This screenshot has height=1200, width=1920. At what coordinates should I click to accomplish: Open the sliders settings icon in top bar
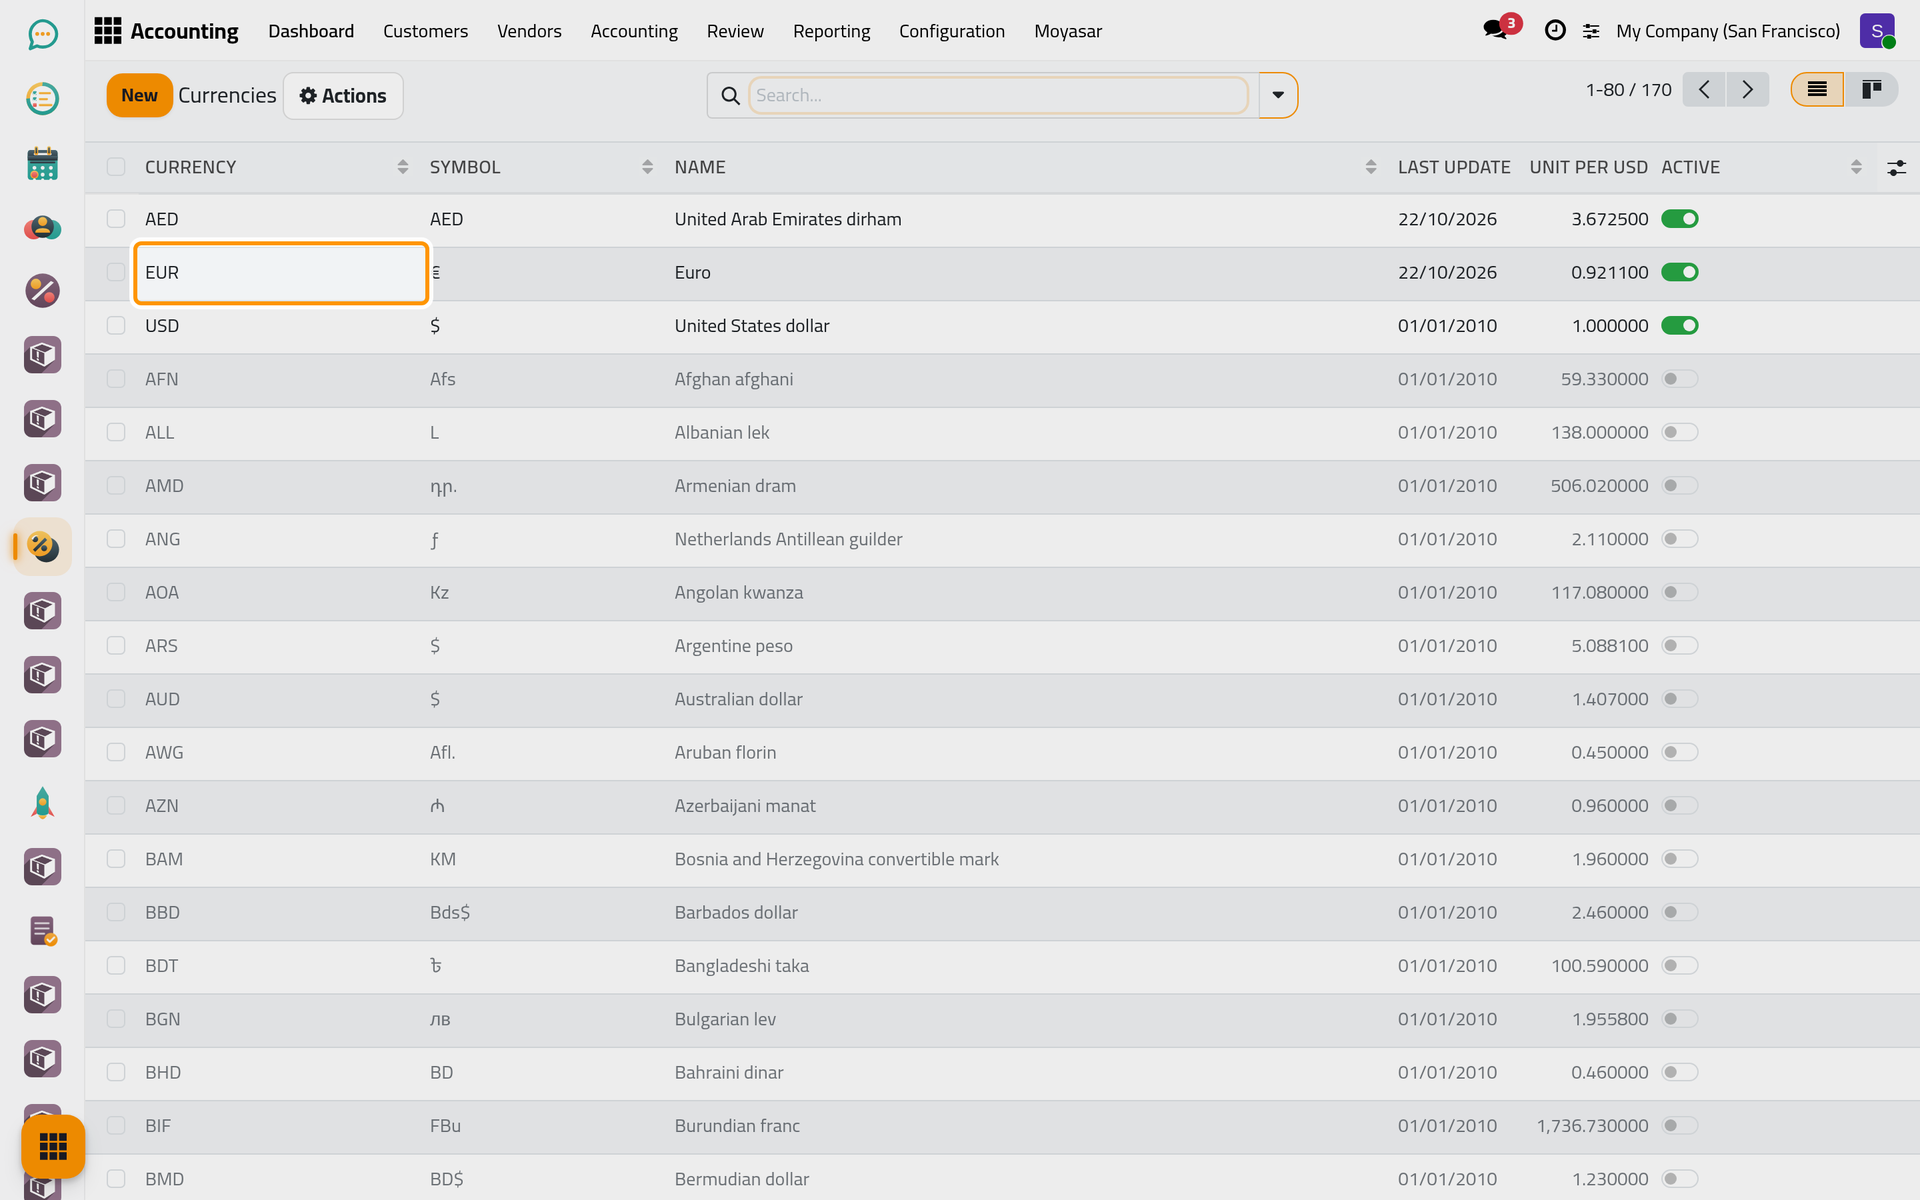(x=1591, y=32)
